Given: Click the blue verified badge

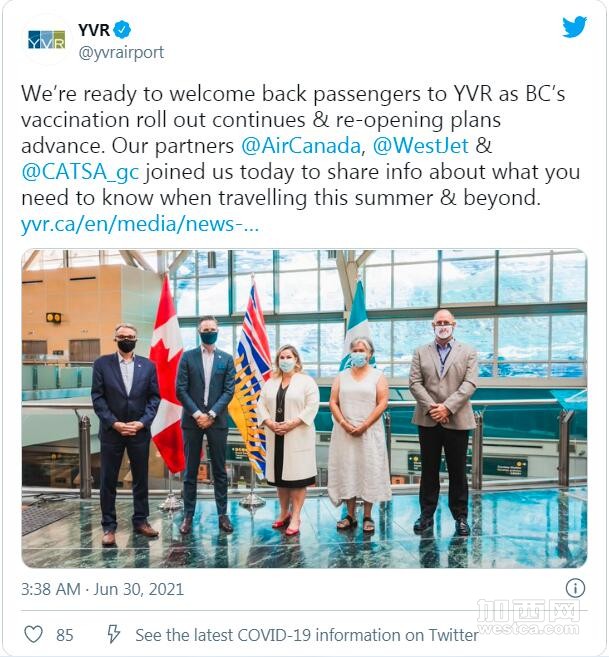Looking at the screenshot, I should (x=123, y=30).
